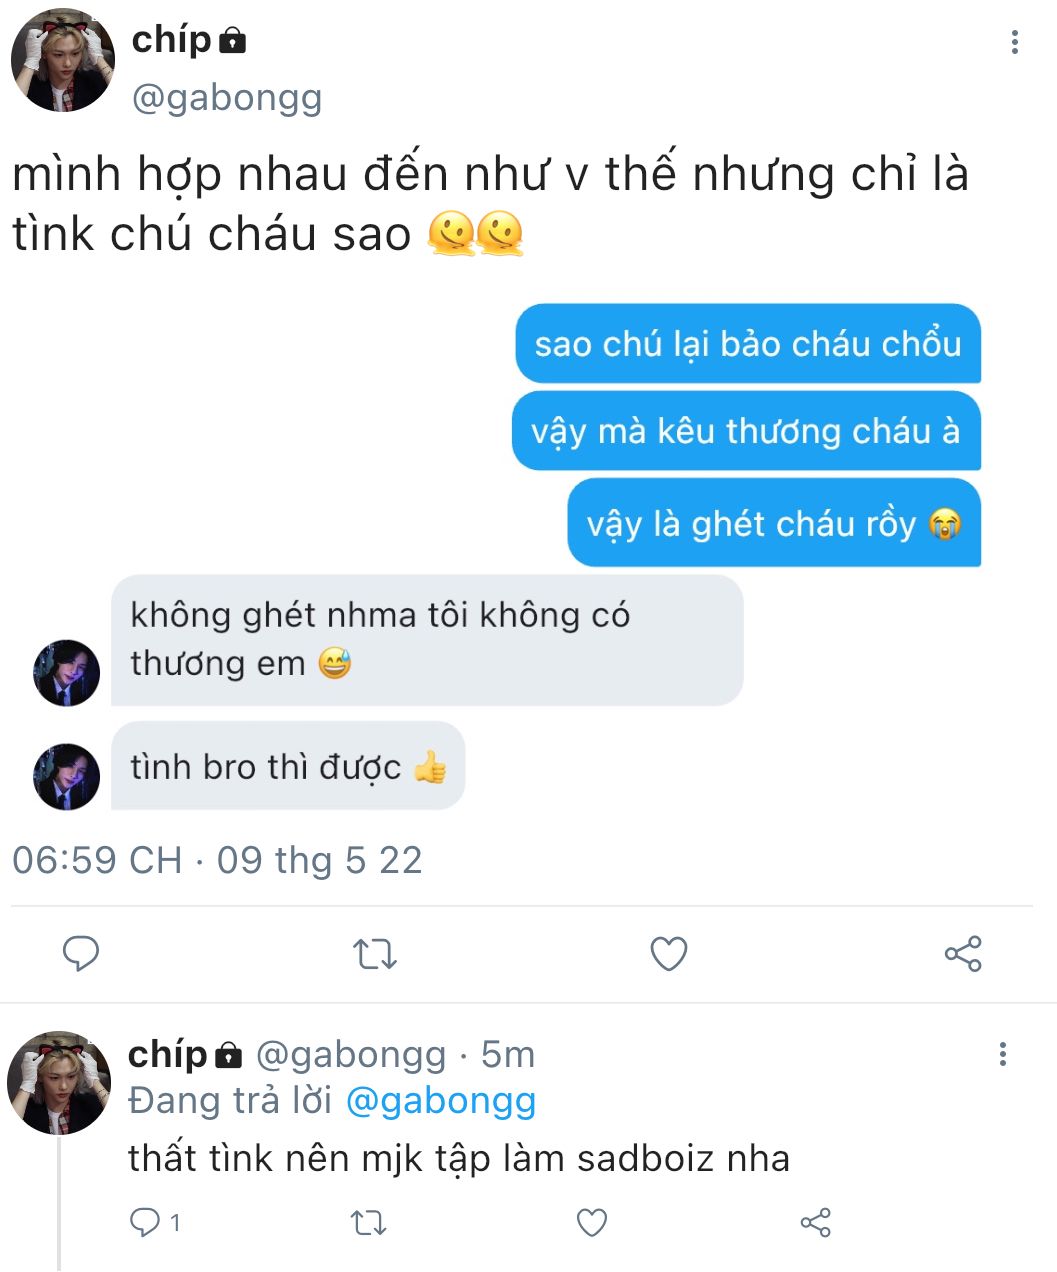Retweet the main tweet
This screenshot has width=1057, height=1272.
[375, 954]
